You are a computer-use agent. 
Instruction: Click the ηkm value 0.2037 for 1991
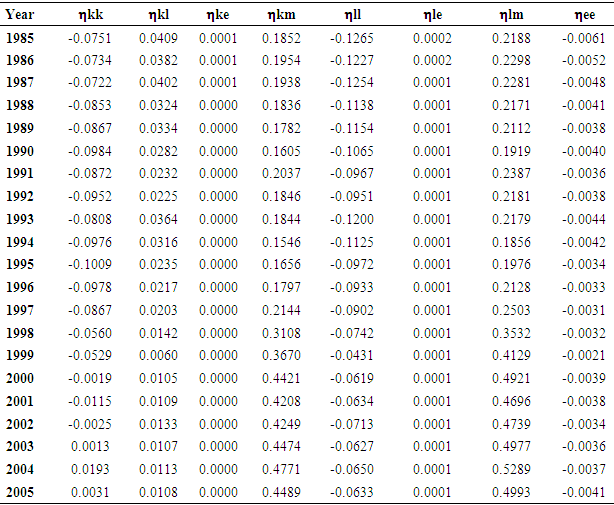pyautogui.click(x=280, y=174)
